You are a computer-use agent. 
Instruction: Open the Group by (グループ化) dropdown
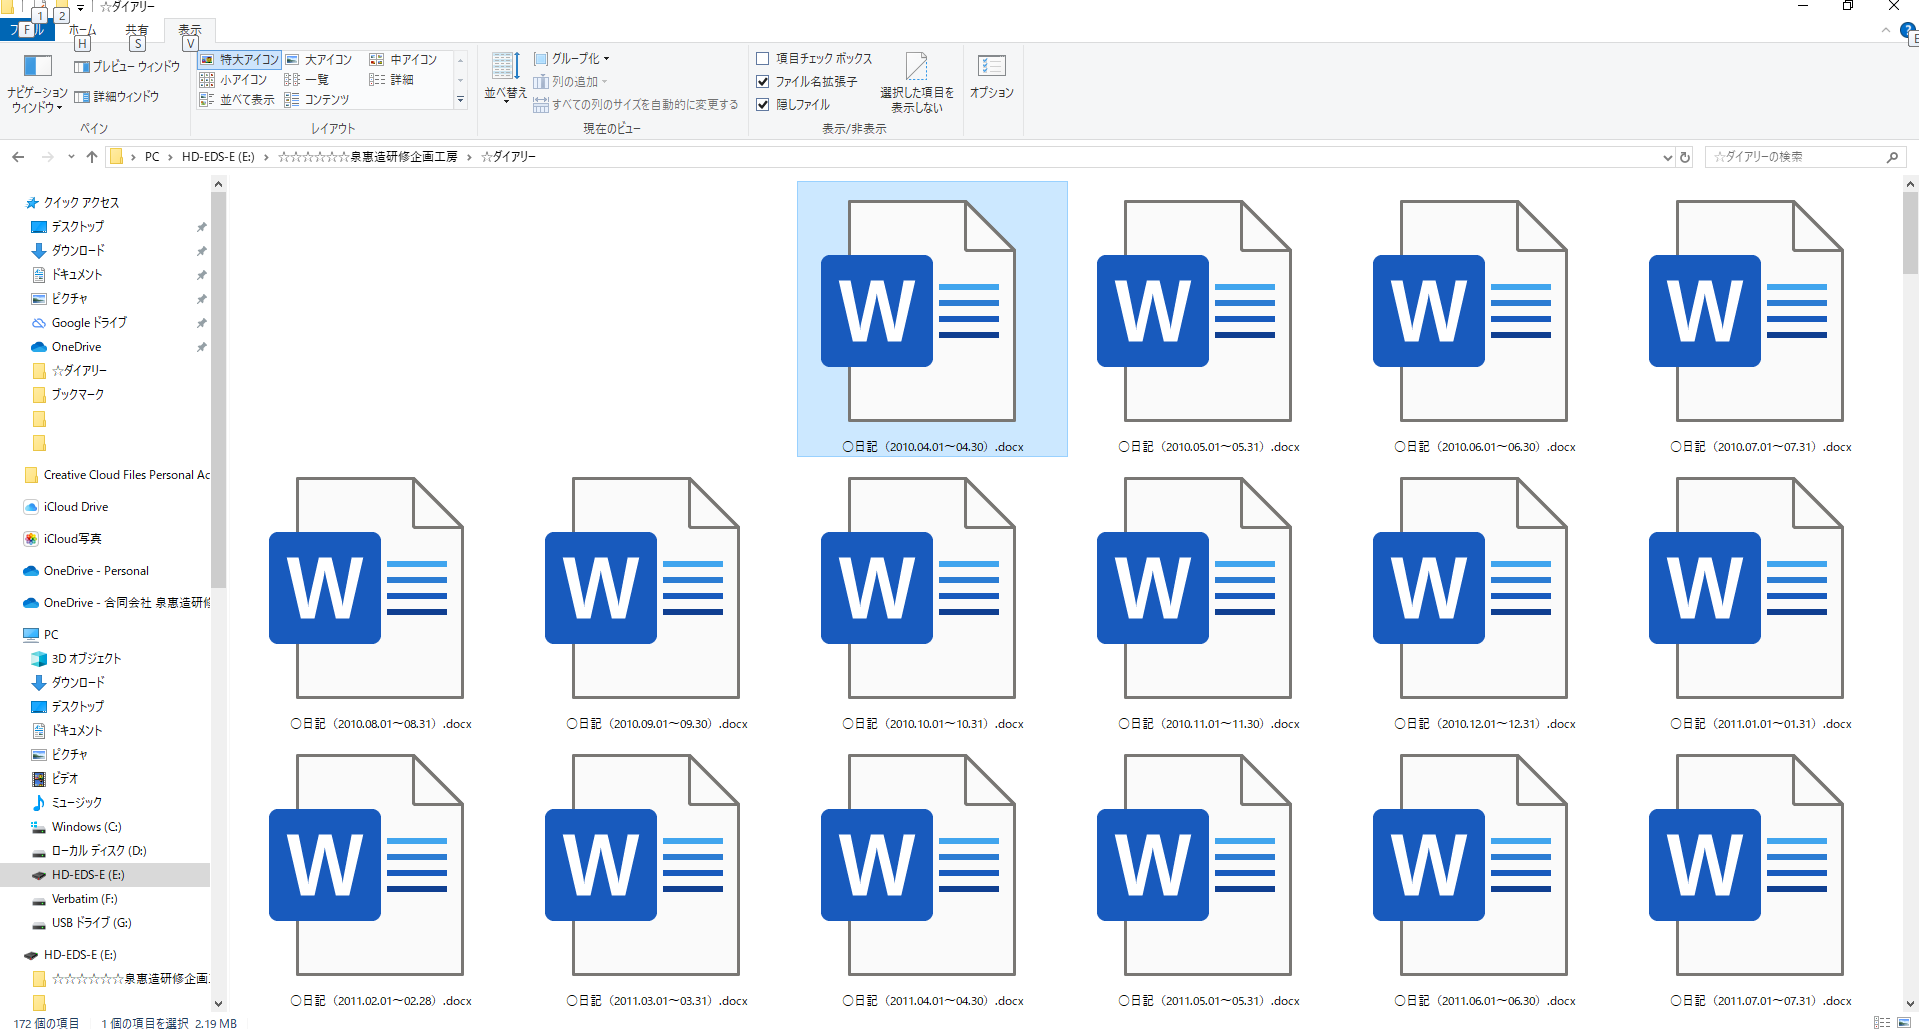tap(572, 59)
